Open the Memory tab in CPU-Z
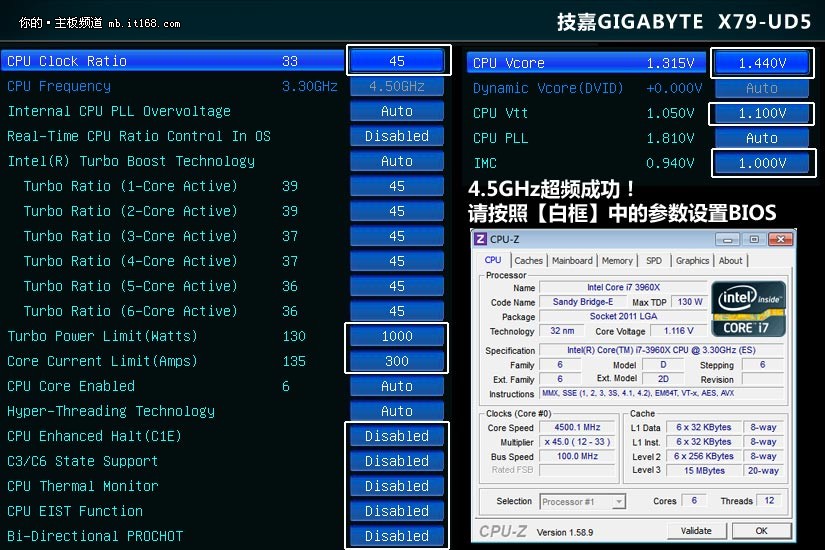 [x=617, y=260]
